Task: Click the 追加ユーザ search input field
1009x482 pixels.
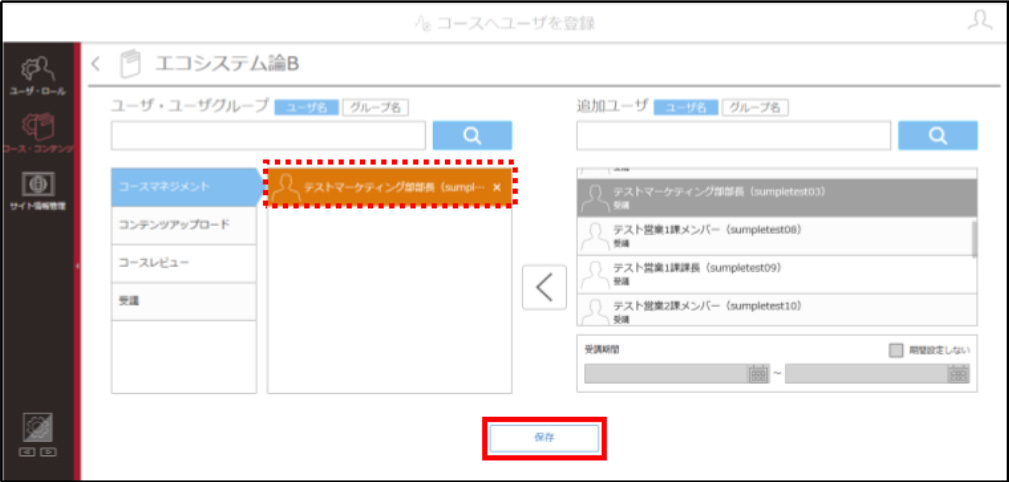Action: click(734, 135)
